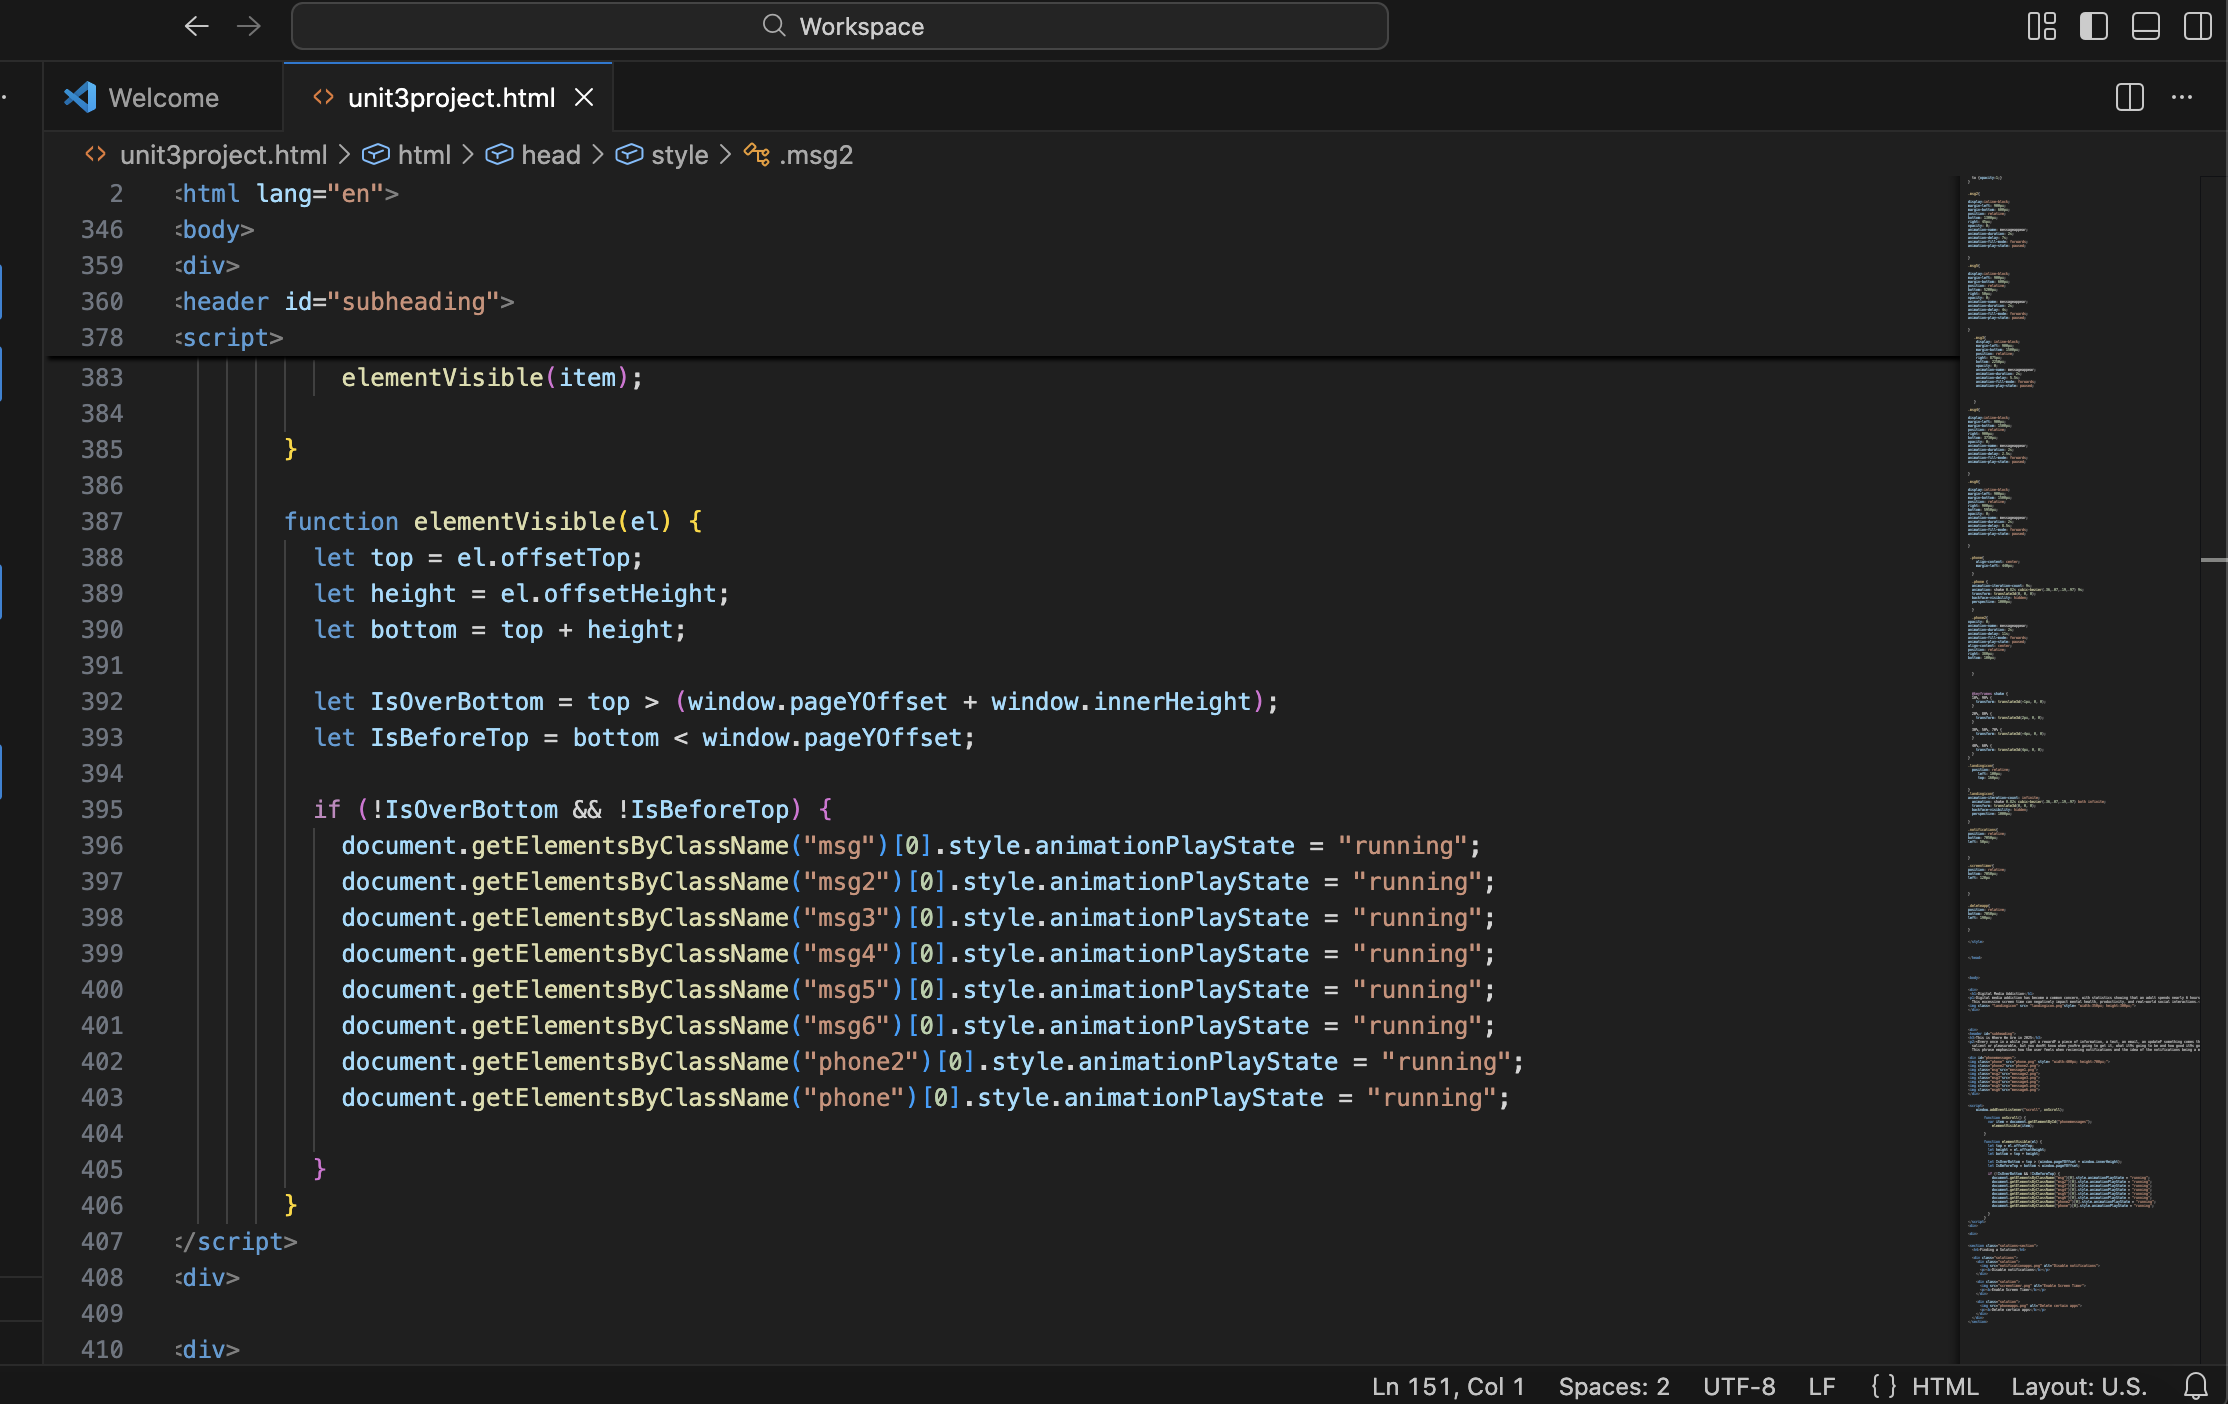Click the Spaces: 2 indentation setting
Image resolution: width=2228 pixels, height=1404 pixels.
[1613, 1386]
